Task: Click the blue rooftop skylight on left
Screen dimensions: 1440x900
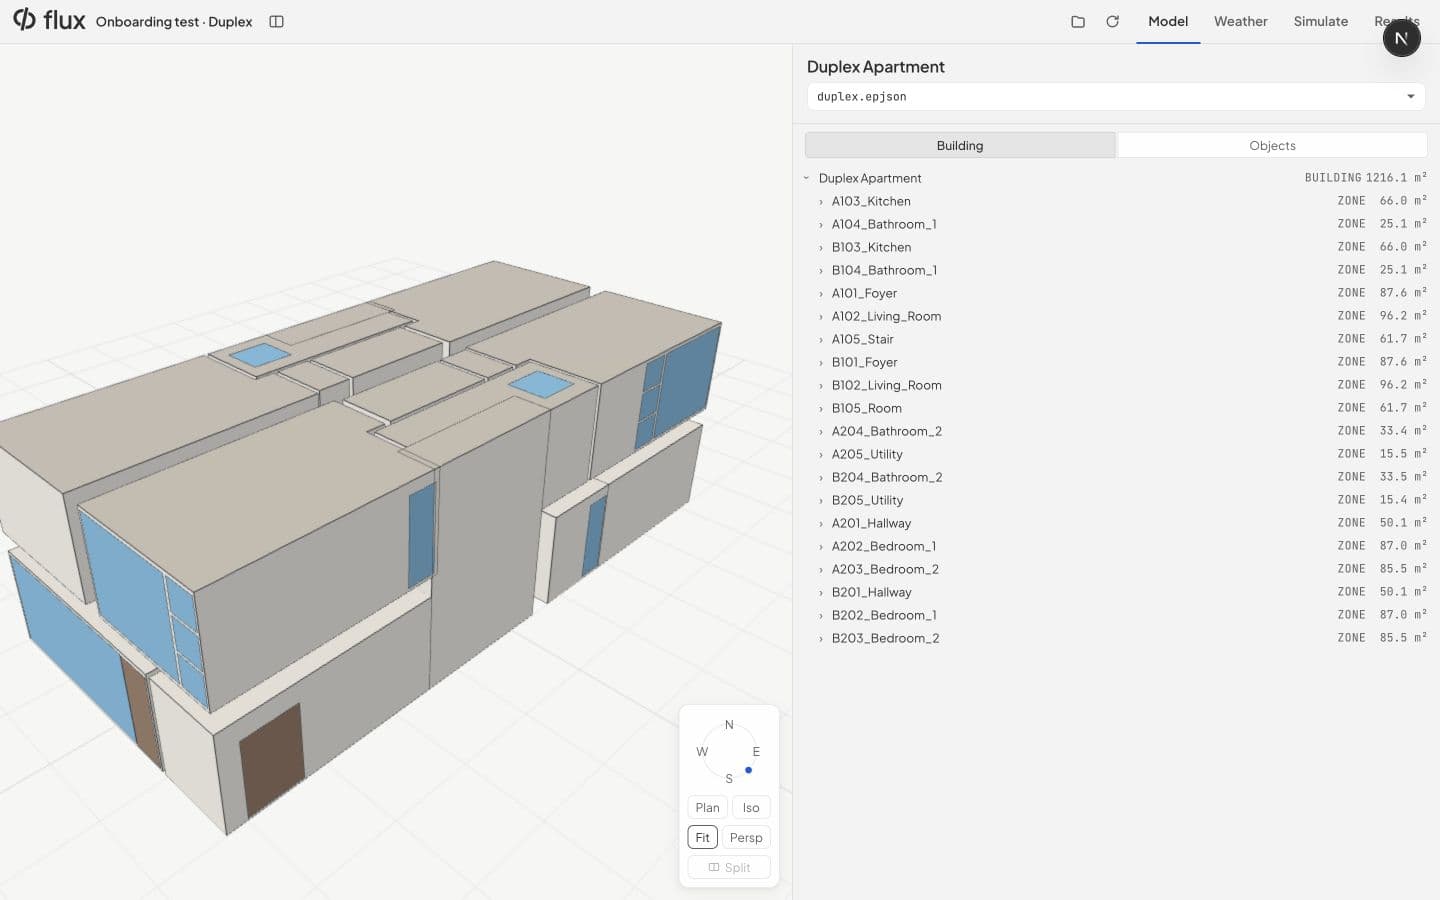Action: pyautogui.click(x=260, y=354)
